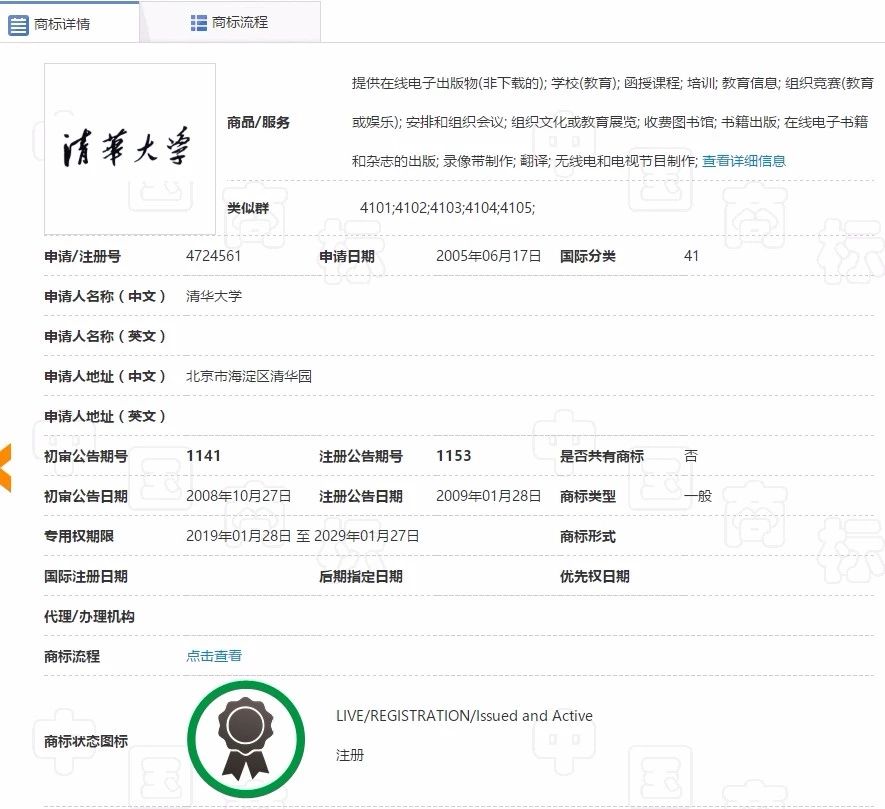The width and height of the screenshot is (885, 809).
Task: Click the 申请人地址（英文） label
Action: (x=105, y=417)
